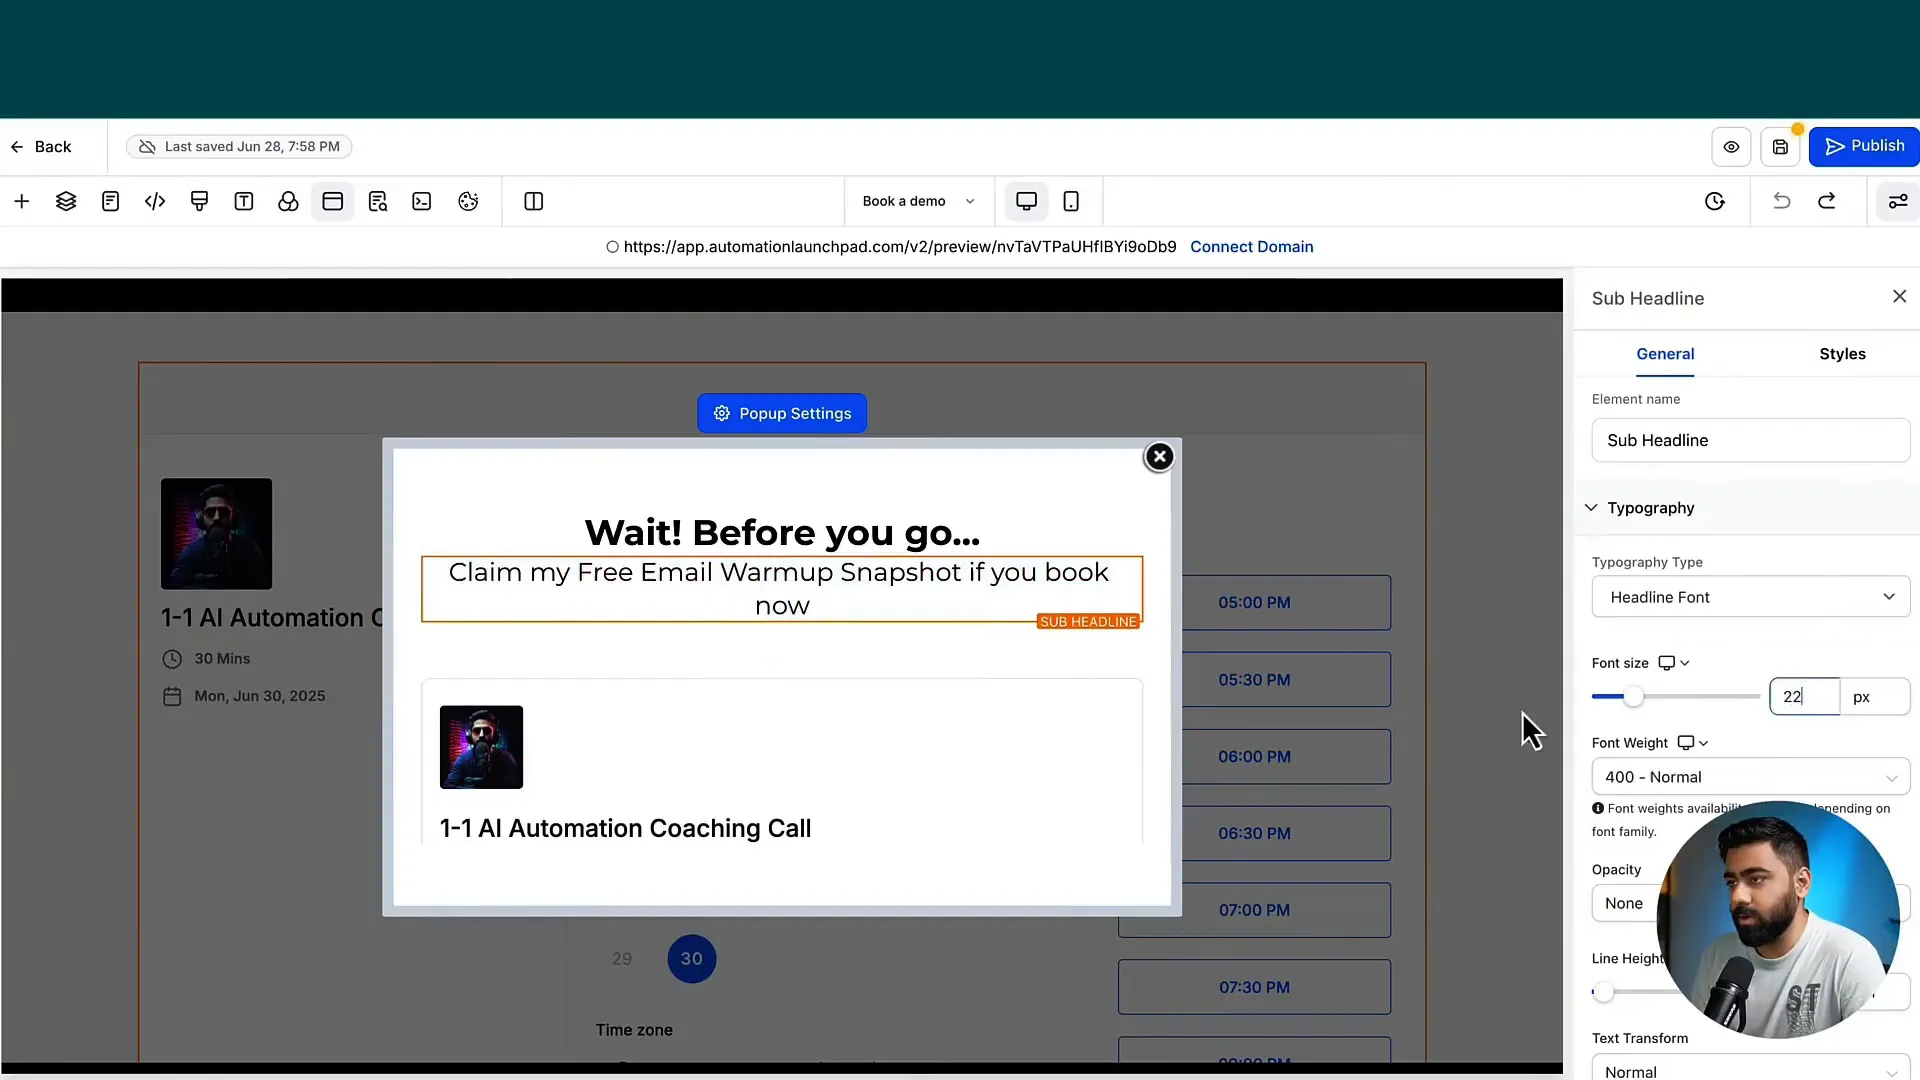The height and width of the screenshot is (1080, 1920).
Task: Open the layers panel icon
Action: [x=66, y=201]
